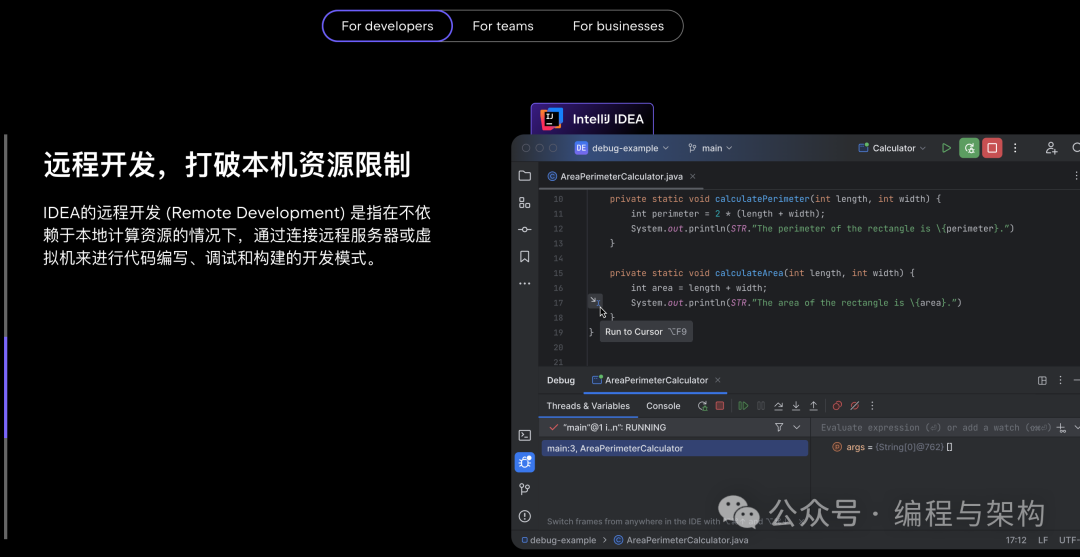Open the Commit tool window icon
This screenshot has width=1080, height=557.
pos(525,229)
